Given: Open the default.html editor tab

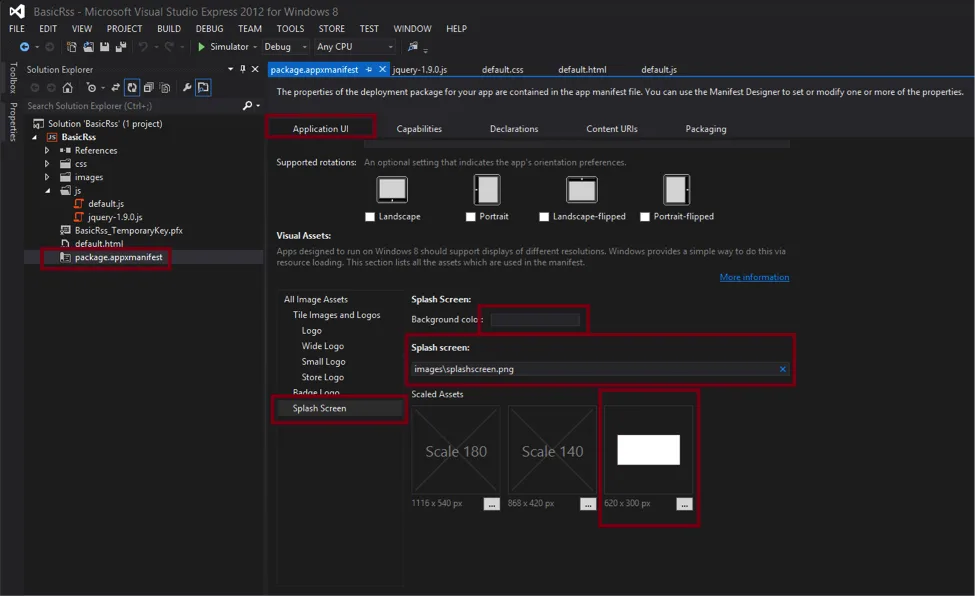Looking at the screenshot, I should pos(582,70).
